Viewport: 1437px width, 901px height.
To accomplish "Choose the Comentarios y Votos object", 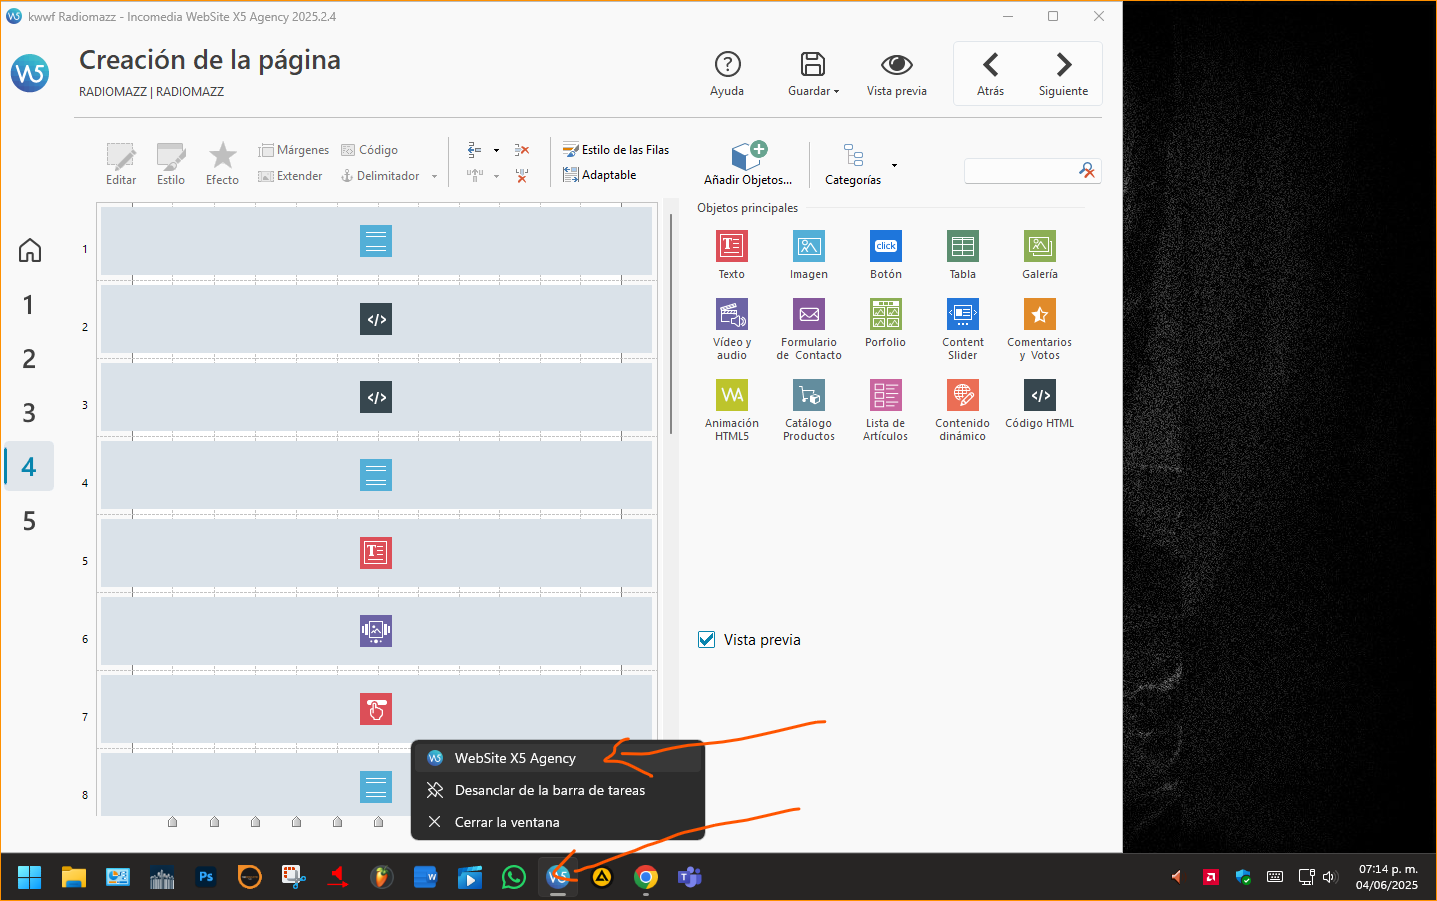I will (1039, 314).
